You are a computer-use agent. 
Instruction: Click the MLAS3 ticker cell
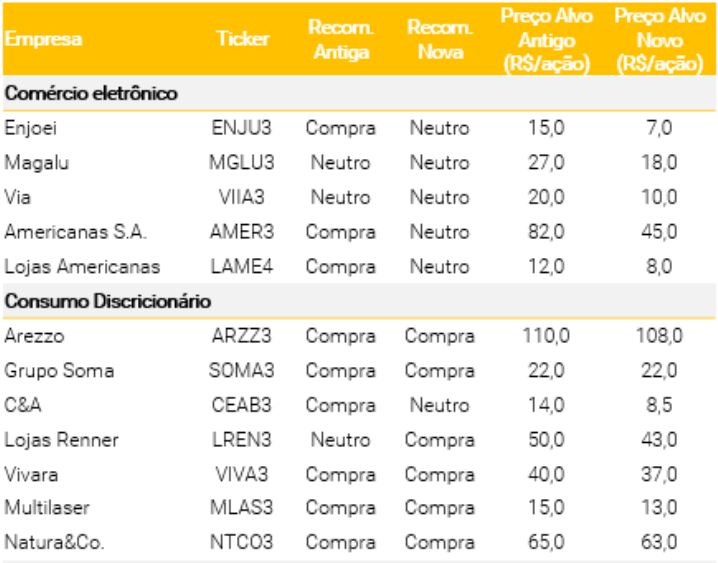242,509
